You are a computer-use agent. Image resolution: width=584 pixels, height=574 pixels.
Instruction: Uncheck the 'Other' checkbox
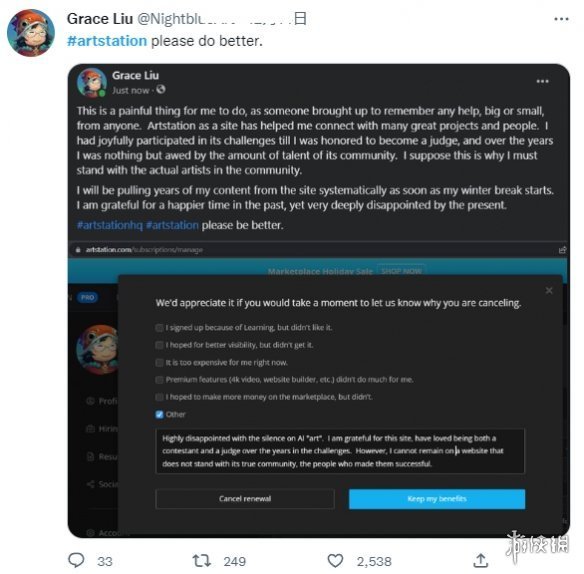click(159, 414)
